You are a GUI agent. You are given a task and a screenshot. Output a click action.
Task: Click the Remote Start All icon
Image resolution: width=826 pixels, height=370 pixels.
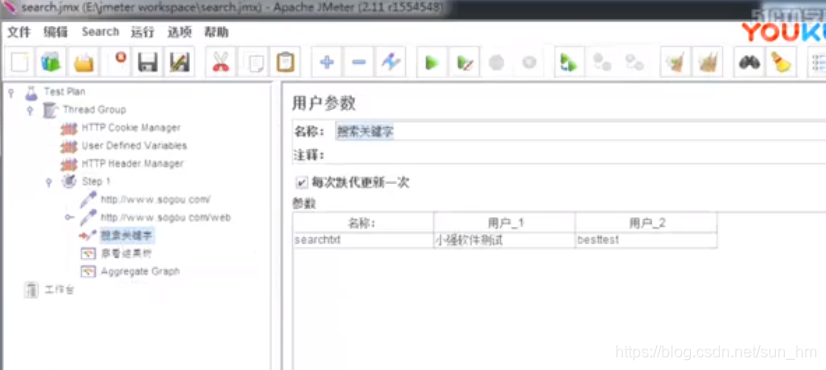click(x=569, y=63)
